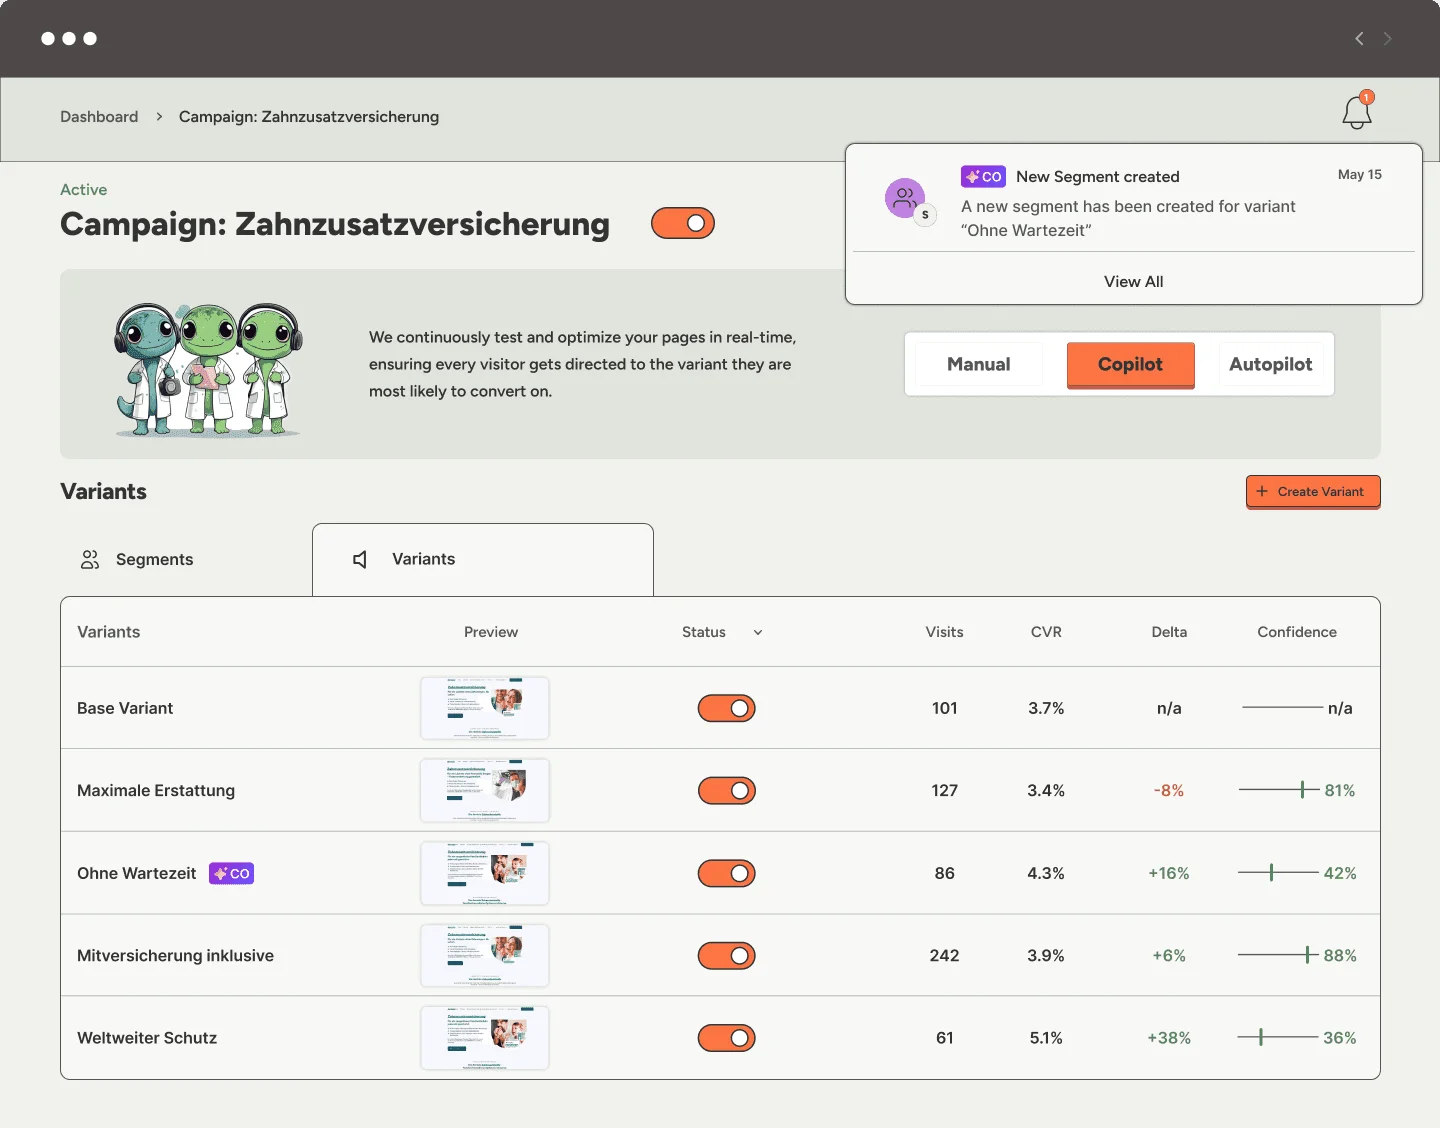Click the Weltweiter Schutz confidence bar

1278,1038
